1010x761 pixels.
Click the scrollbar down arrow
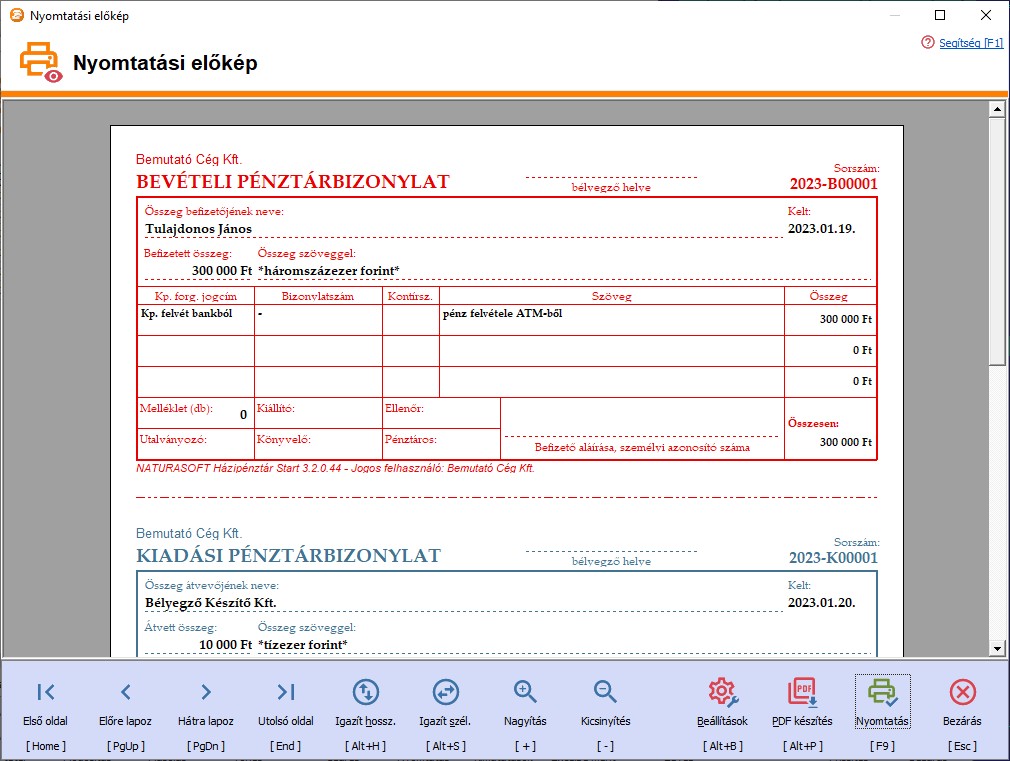997,648
